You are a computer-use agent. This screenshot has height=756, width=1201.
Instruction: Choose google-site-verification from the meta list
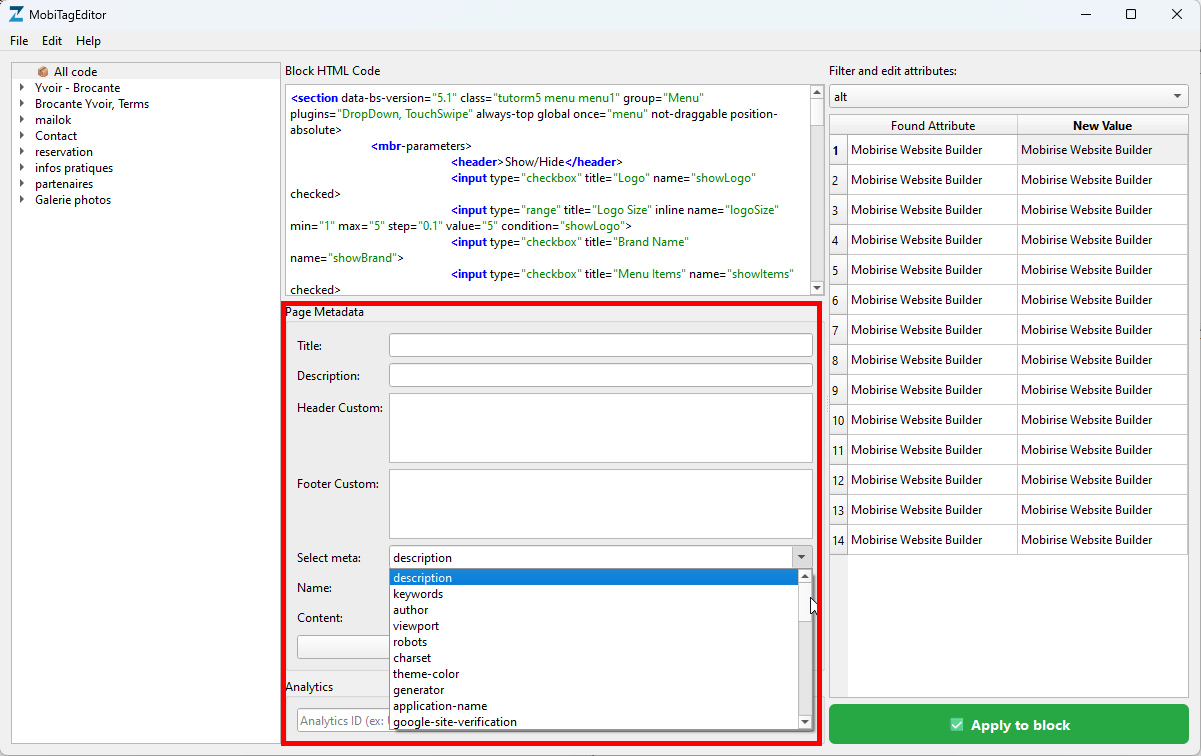click(x=594, y=722)
